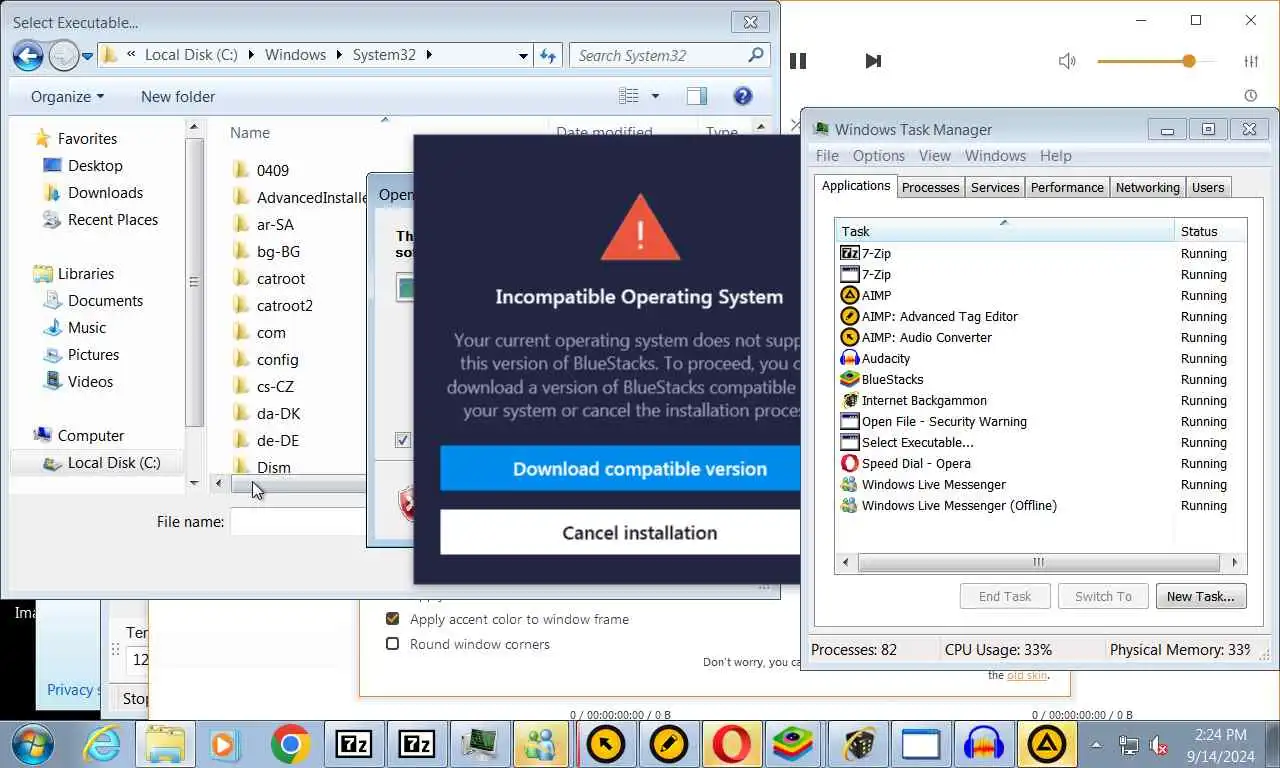
Task: Open Internet Explorer from taskbar
Action: [101, 744]
